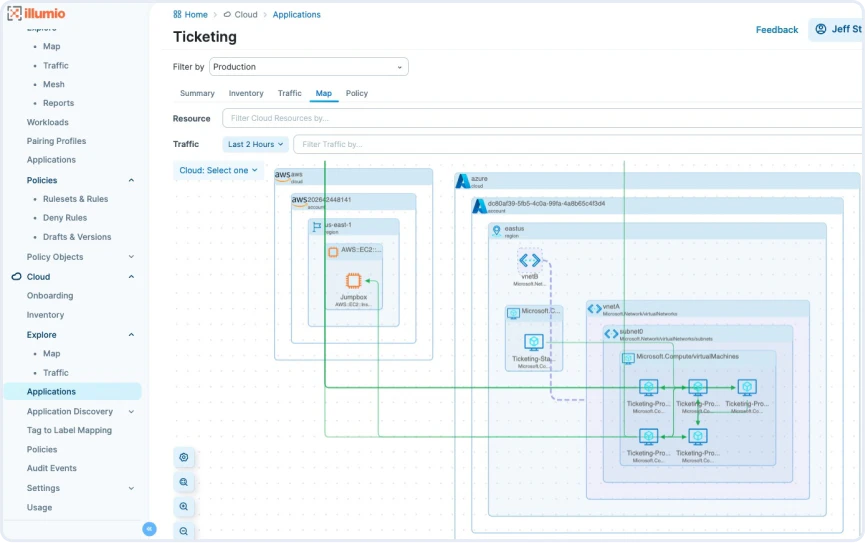Open the highlighted Applications sidebar item
The width and height of the screenshot is (865, 543).
(x=73, y=392)
